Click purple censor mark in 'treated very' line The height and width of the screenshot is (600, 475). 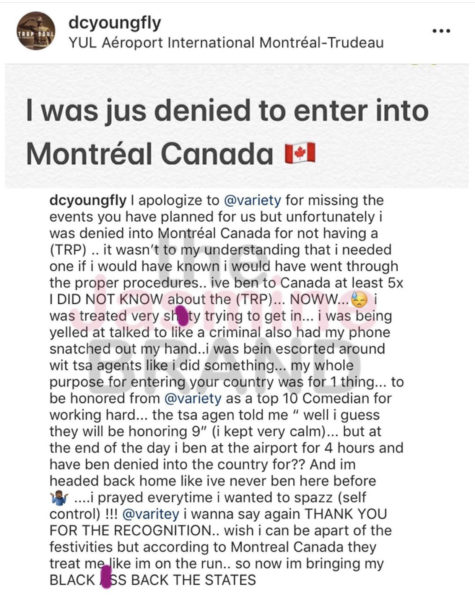tap(183, 315)
